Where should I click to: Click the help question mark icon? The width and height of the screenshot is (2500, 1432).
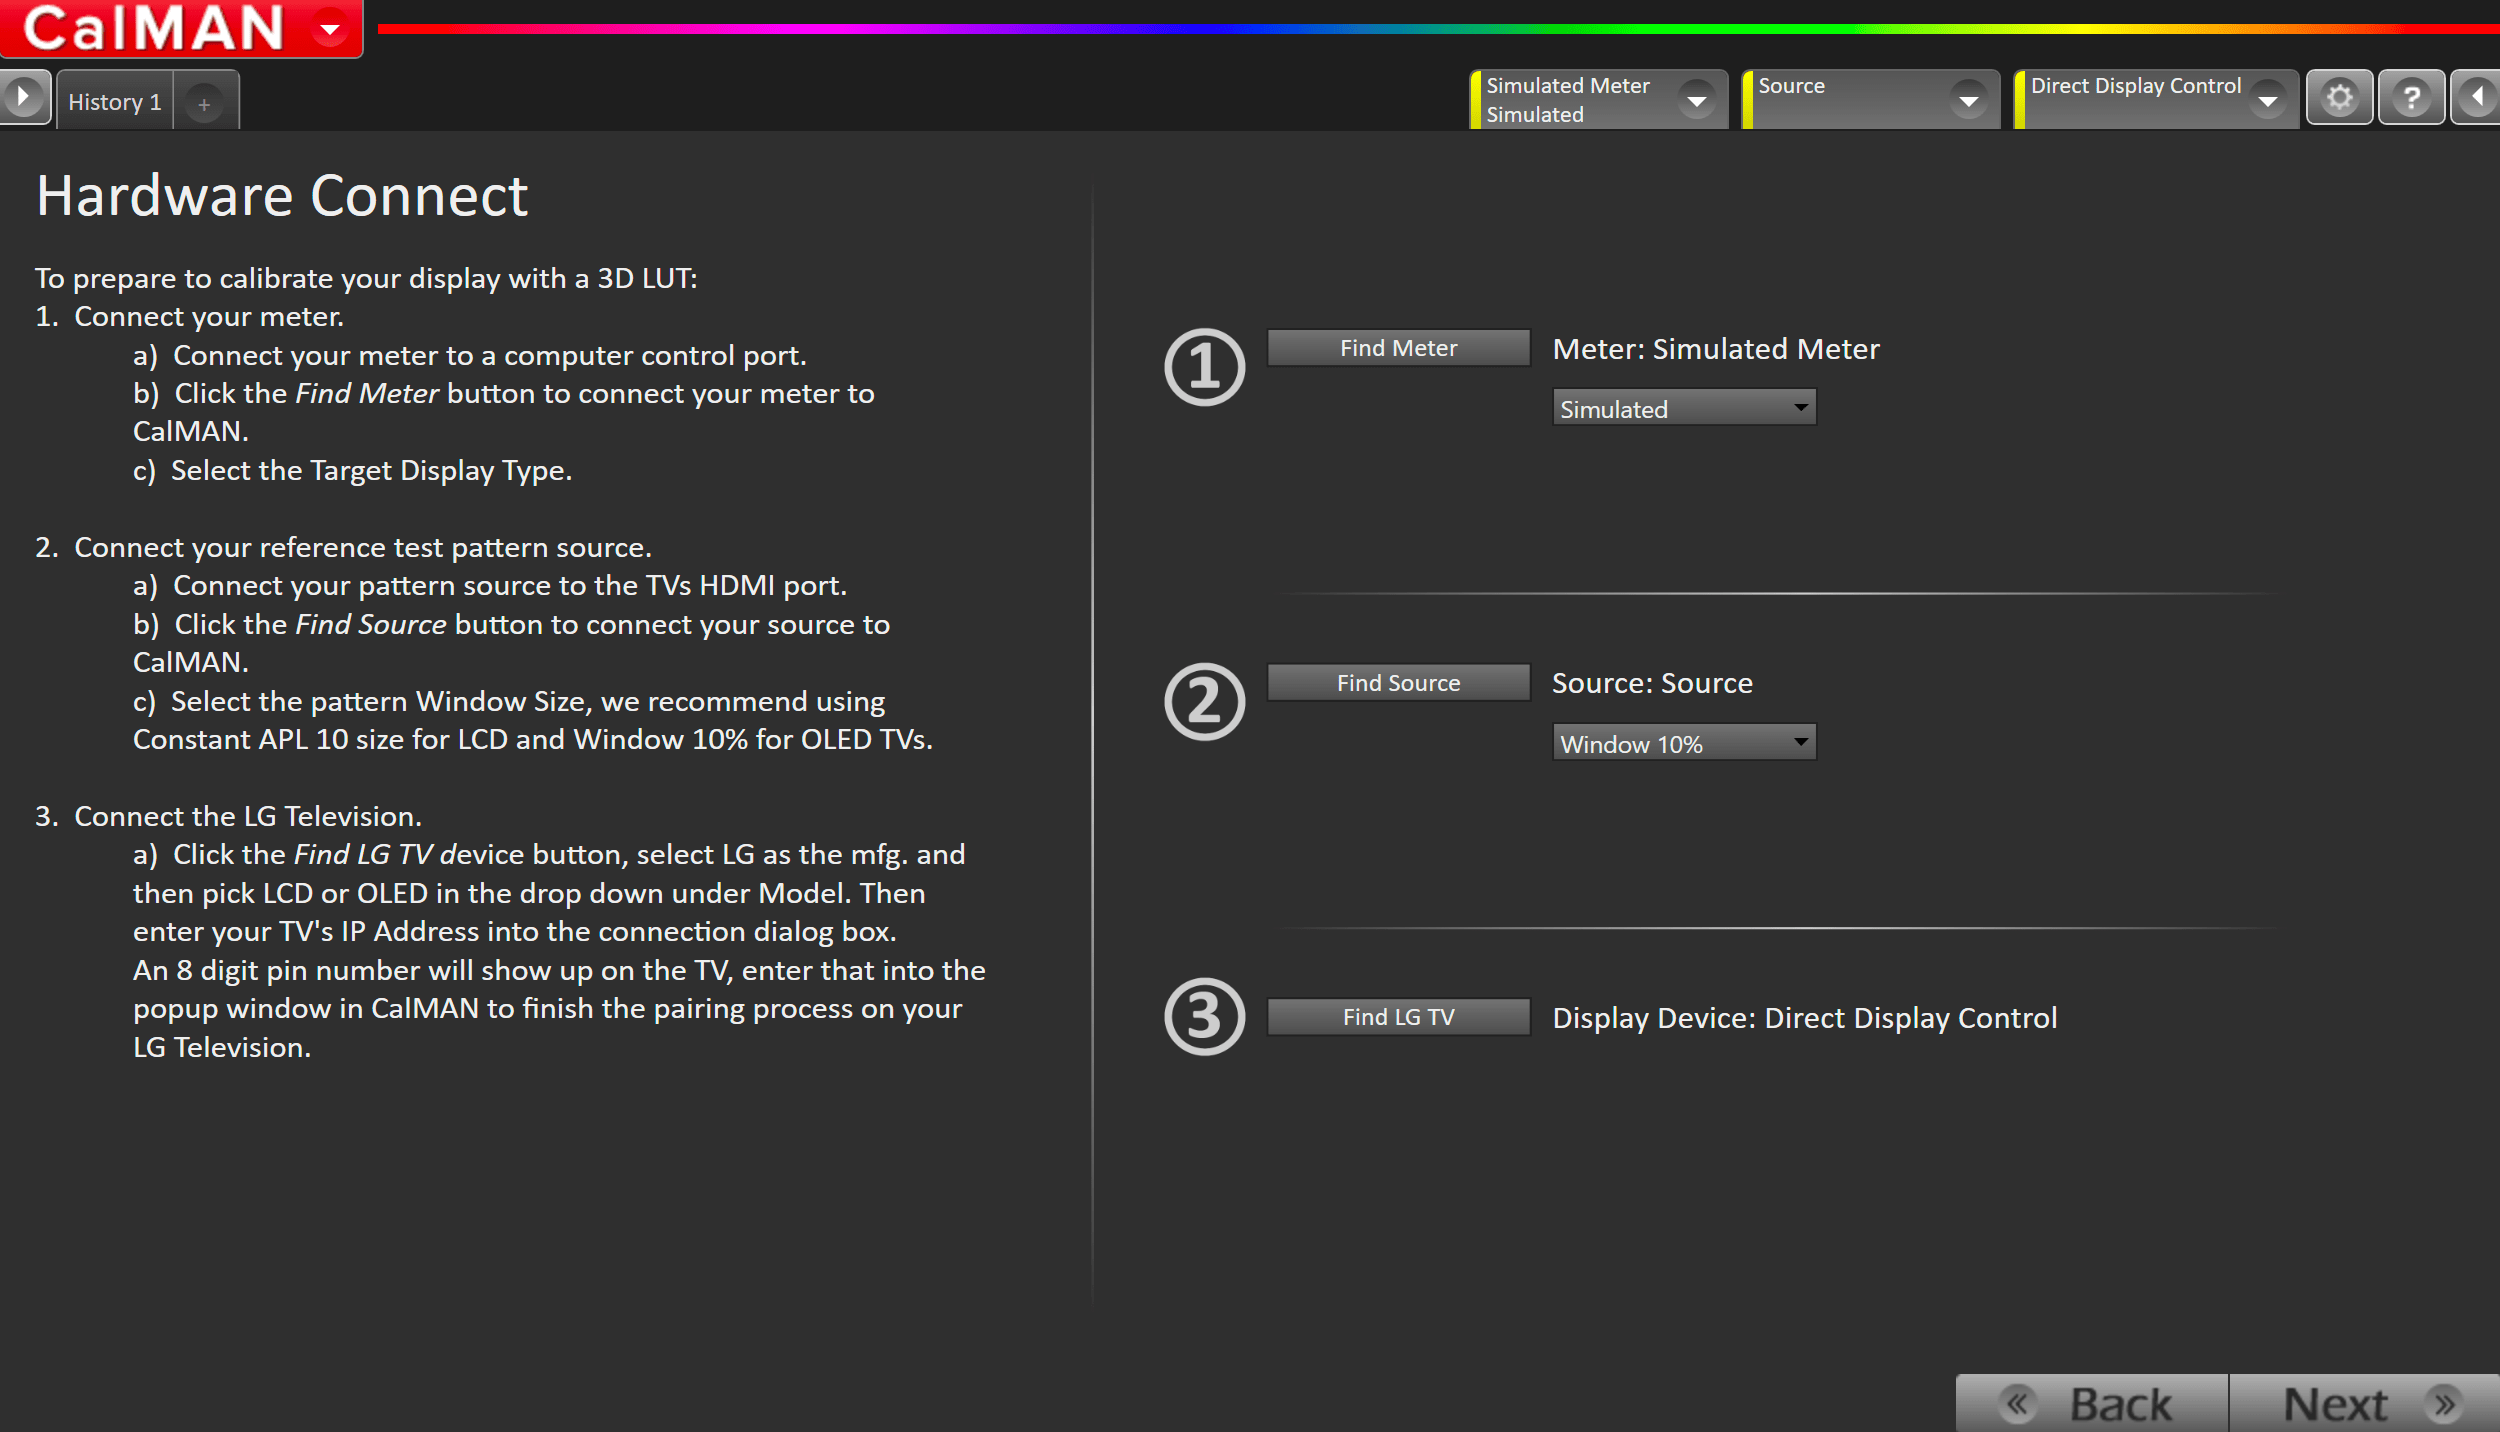tap(2411, 98)
